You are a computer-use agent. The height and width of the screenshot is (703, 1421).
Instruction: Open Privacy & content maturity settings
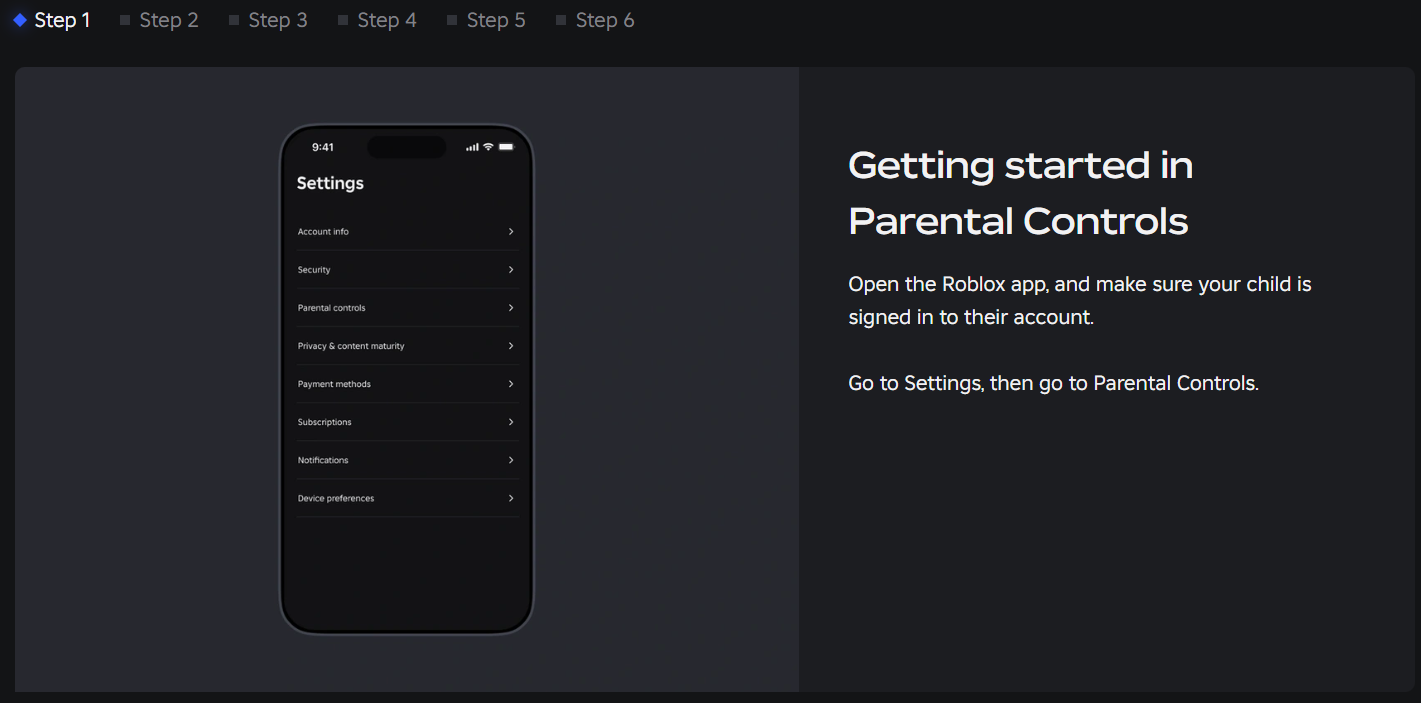[351, 346]
